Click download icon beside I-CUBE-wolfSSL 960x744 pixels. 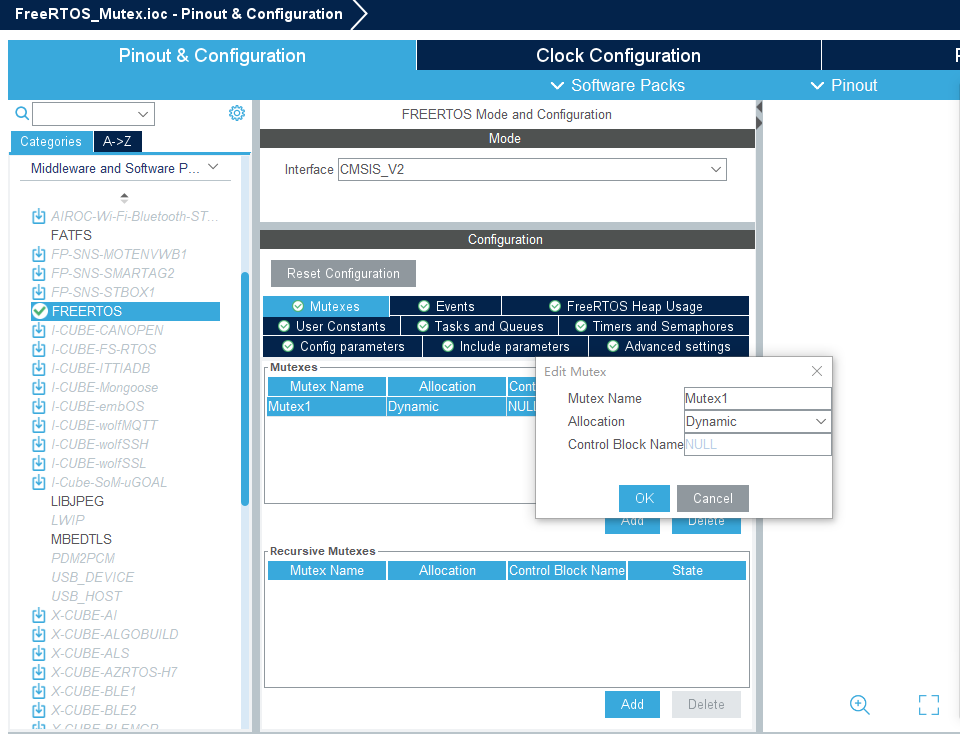click(39, 463)
